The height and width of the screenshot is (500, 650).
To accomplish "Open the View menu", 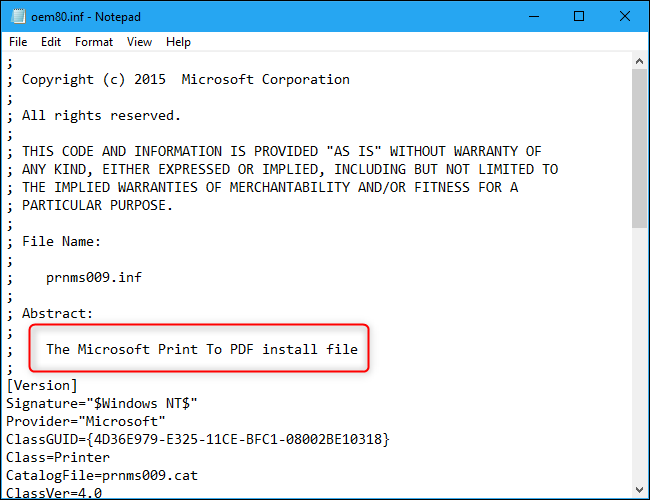I will tap(139, 42).
